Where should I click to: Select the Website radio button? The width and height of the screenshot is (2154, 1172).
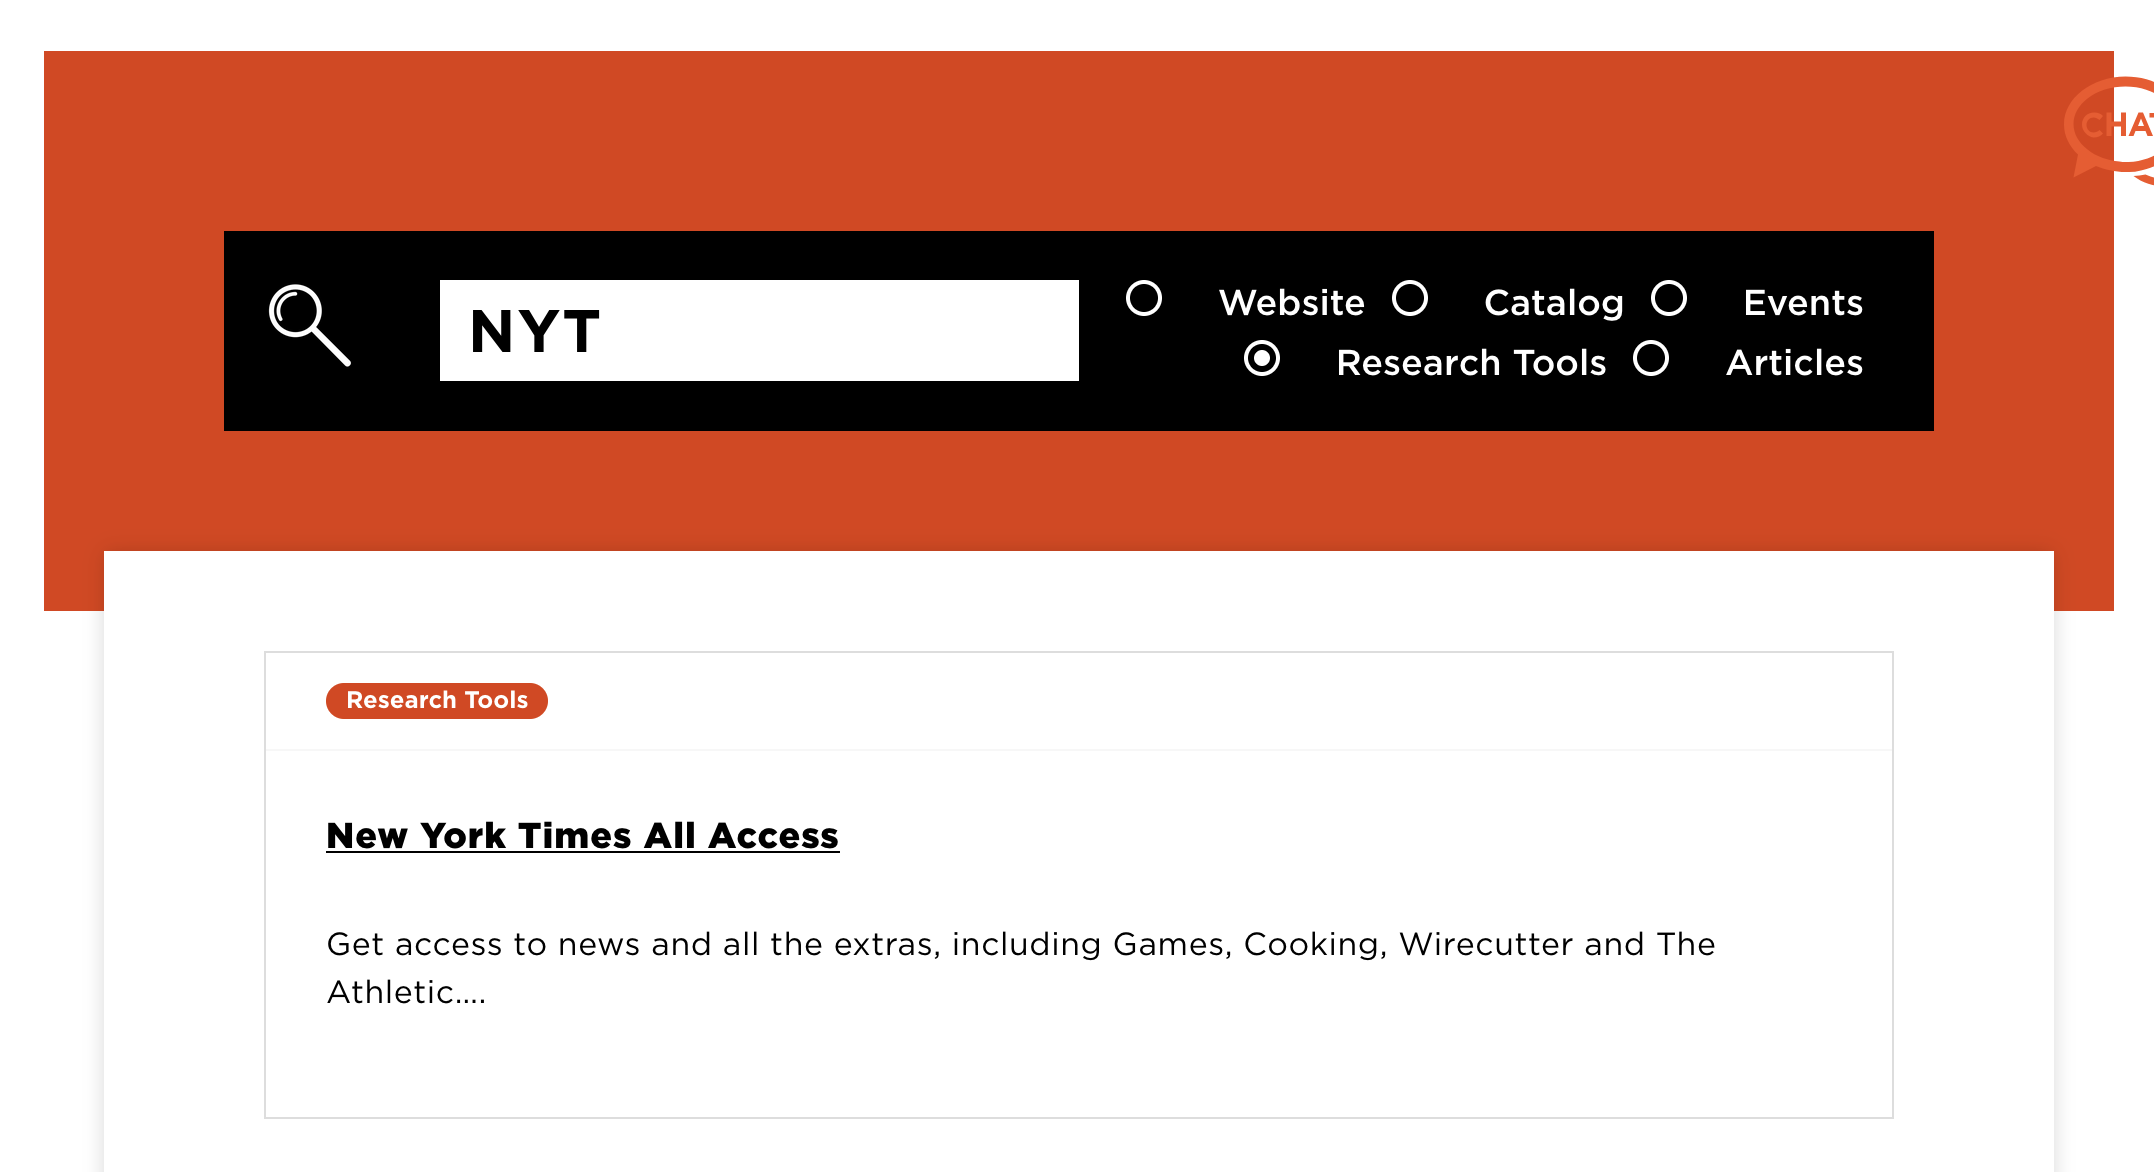tap(1144, 299)
